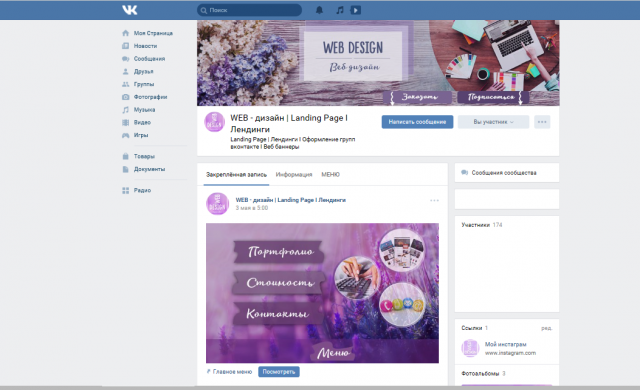The image size is (640, 390).
Task: Click www.instagram.com under Мой инстаграм
Action: [510, 353]
